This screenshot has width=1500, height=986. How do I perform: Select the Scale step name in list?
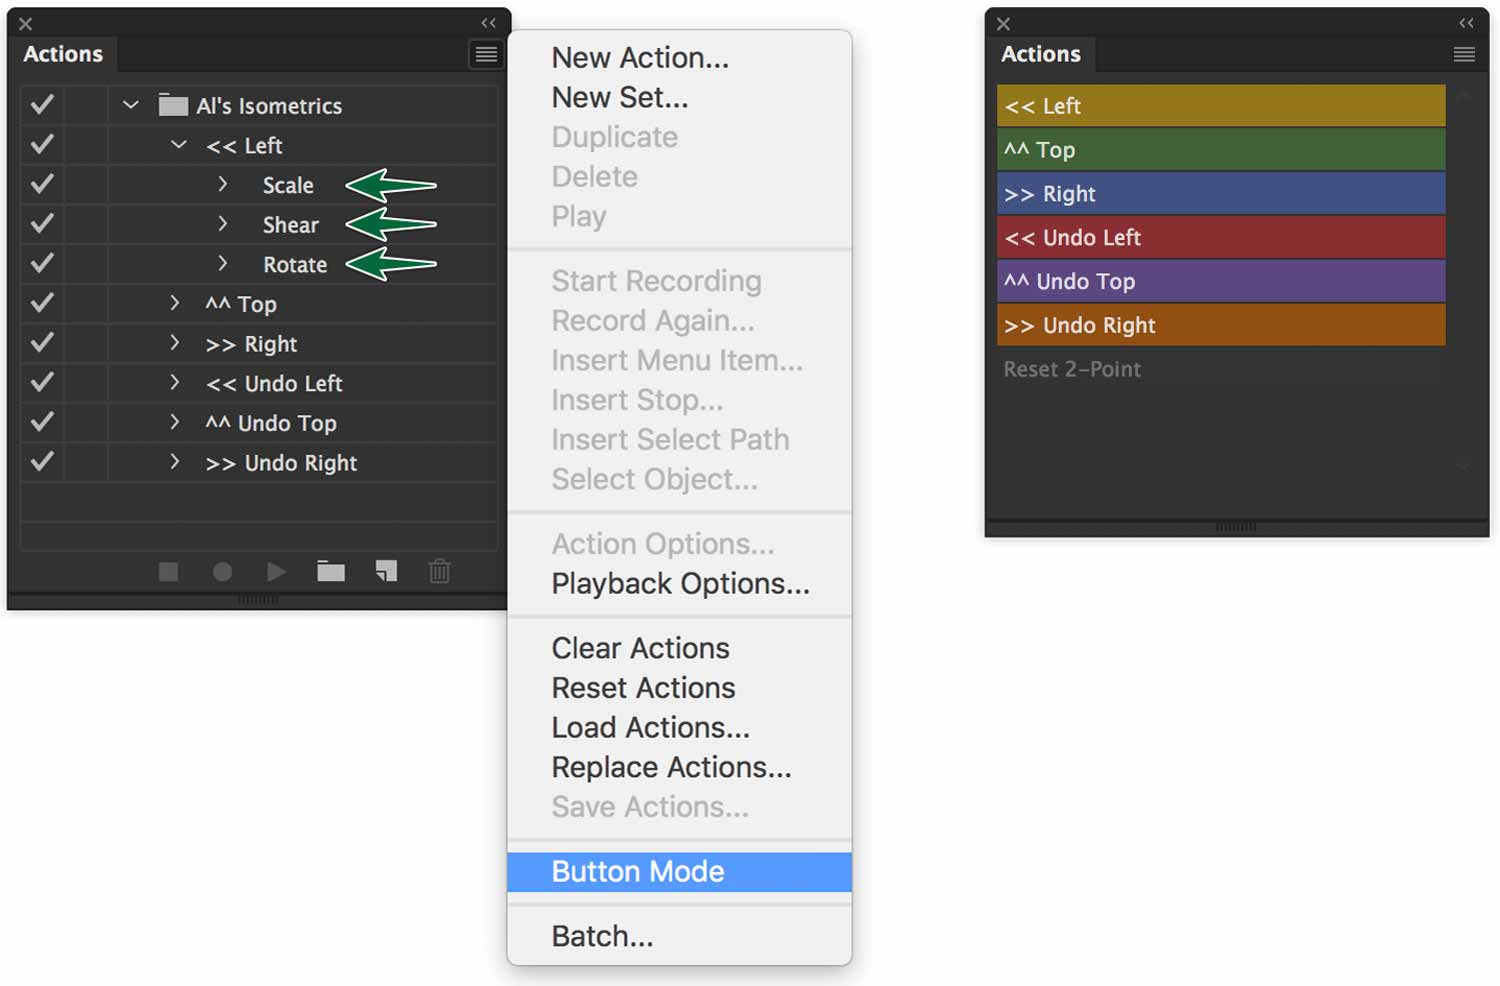pyautogui.click(x=288, y=185)
